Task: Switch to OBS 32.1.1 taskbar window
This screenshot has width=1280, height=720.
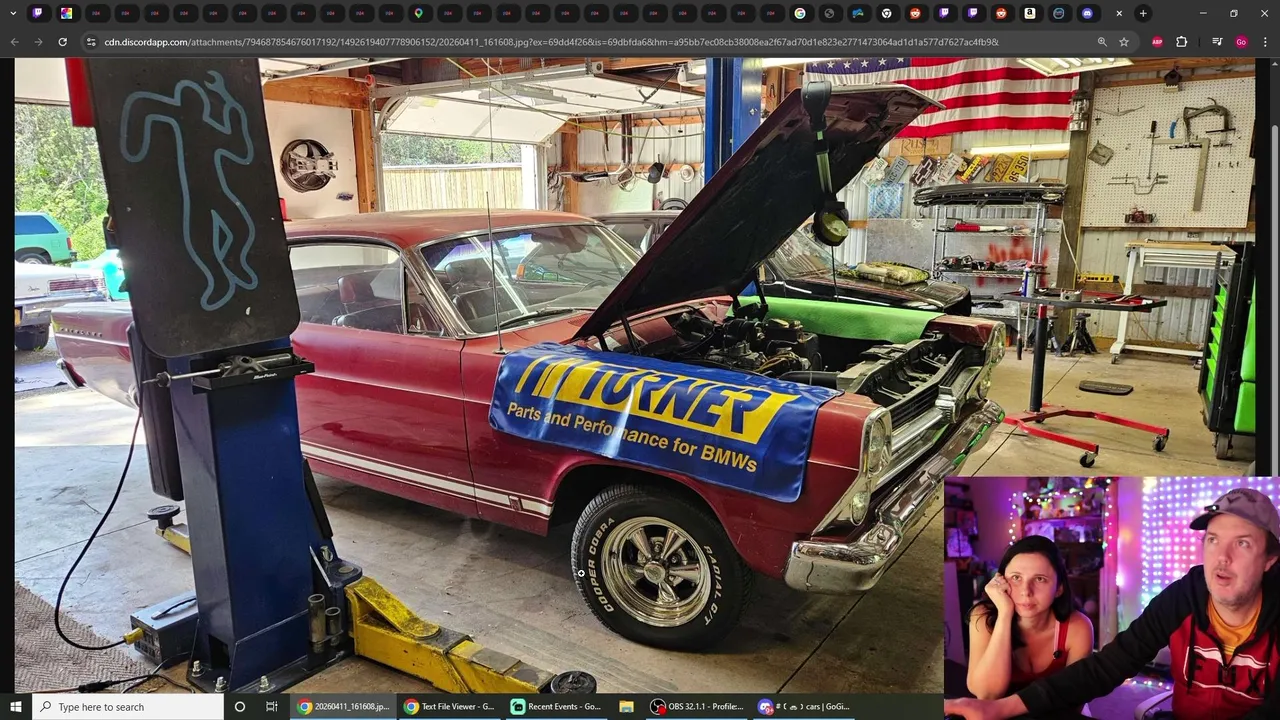Action: pyautogui.click(x=697, y=707)
